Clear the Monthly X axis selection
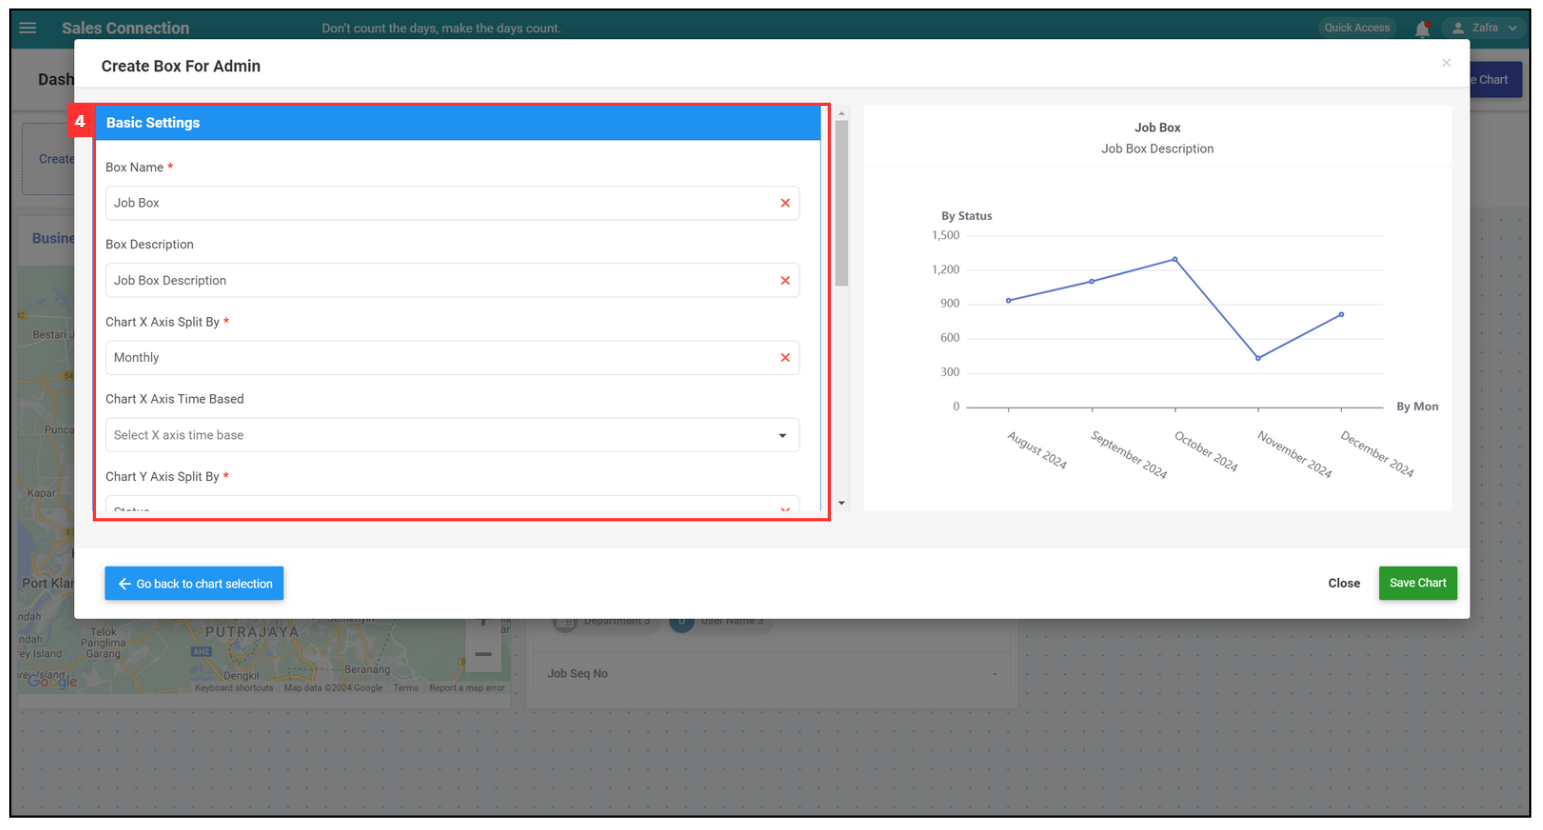 [x=785, y=358]
